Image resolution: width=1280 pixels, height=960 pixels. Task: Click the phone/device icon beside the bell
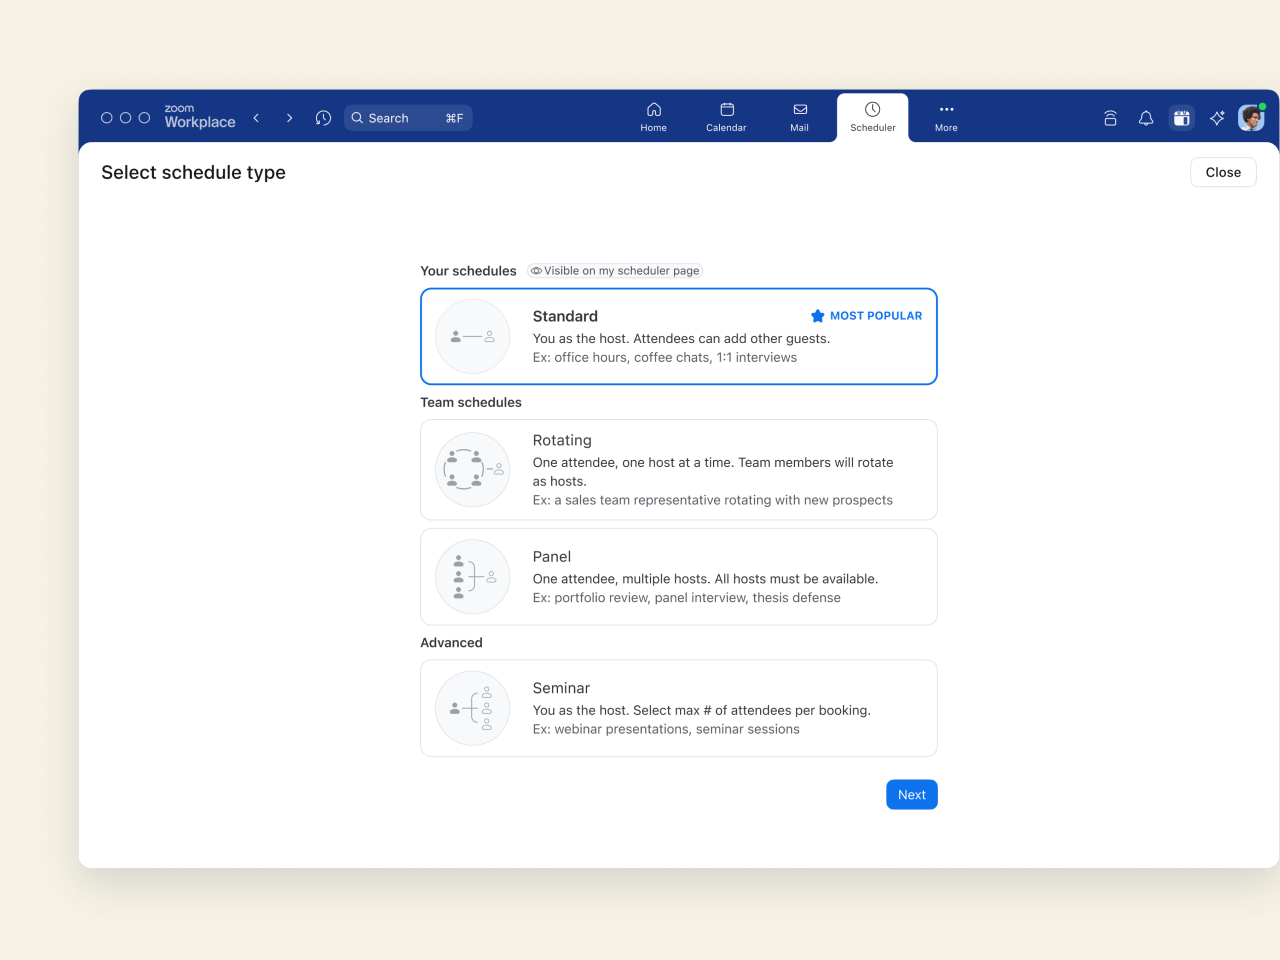click(x=1110, y=118)
